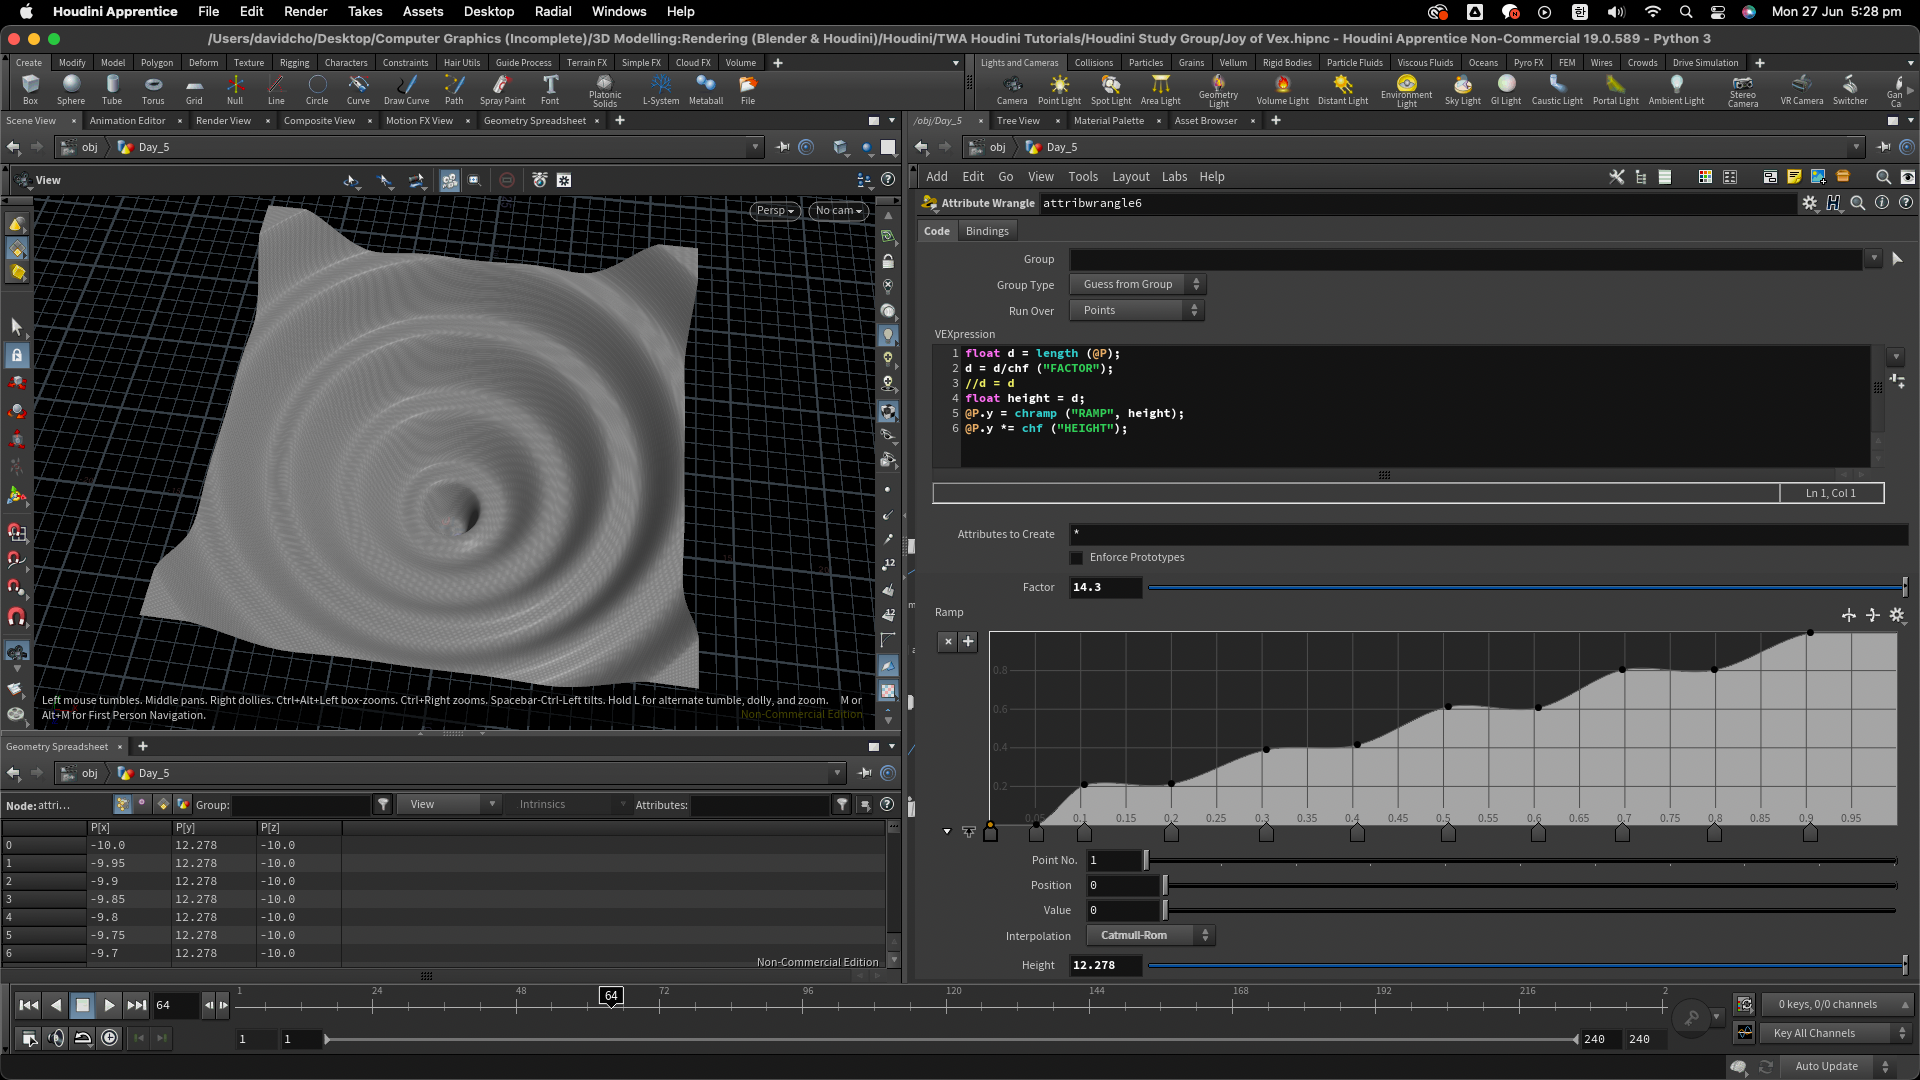
Task: Select the Sphere shelf tool
Action: (x=71, y=89)
